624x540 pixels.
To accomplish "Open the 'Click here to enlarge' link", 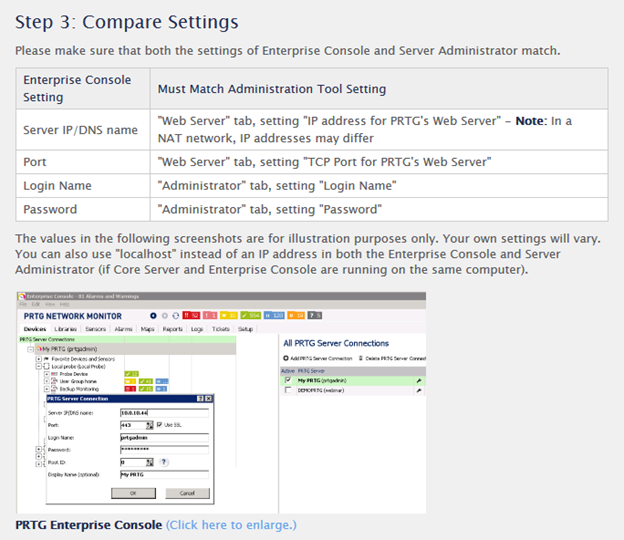I will click(231, 525).
